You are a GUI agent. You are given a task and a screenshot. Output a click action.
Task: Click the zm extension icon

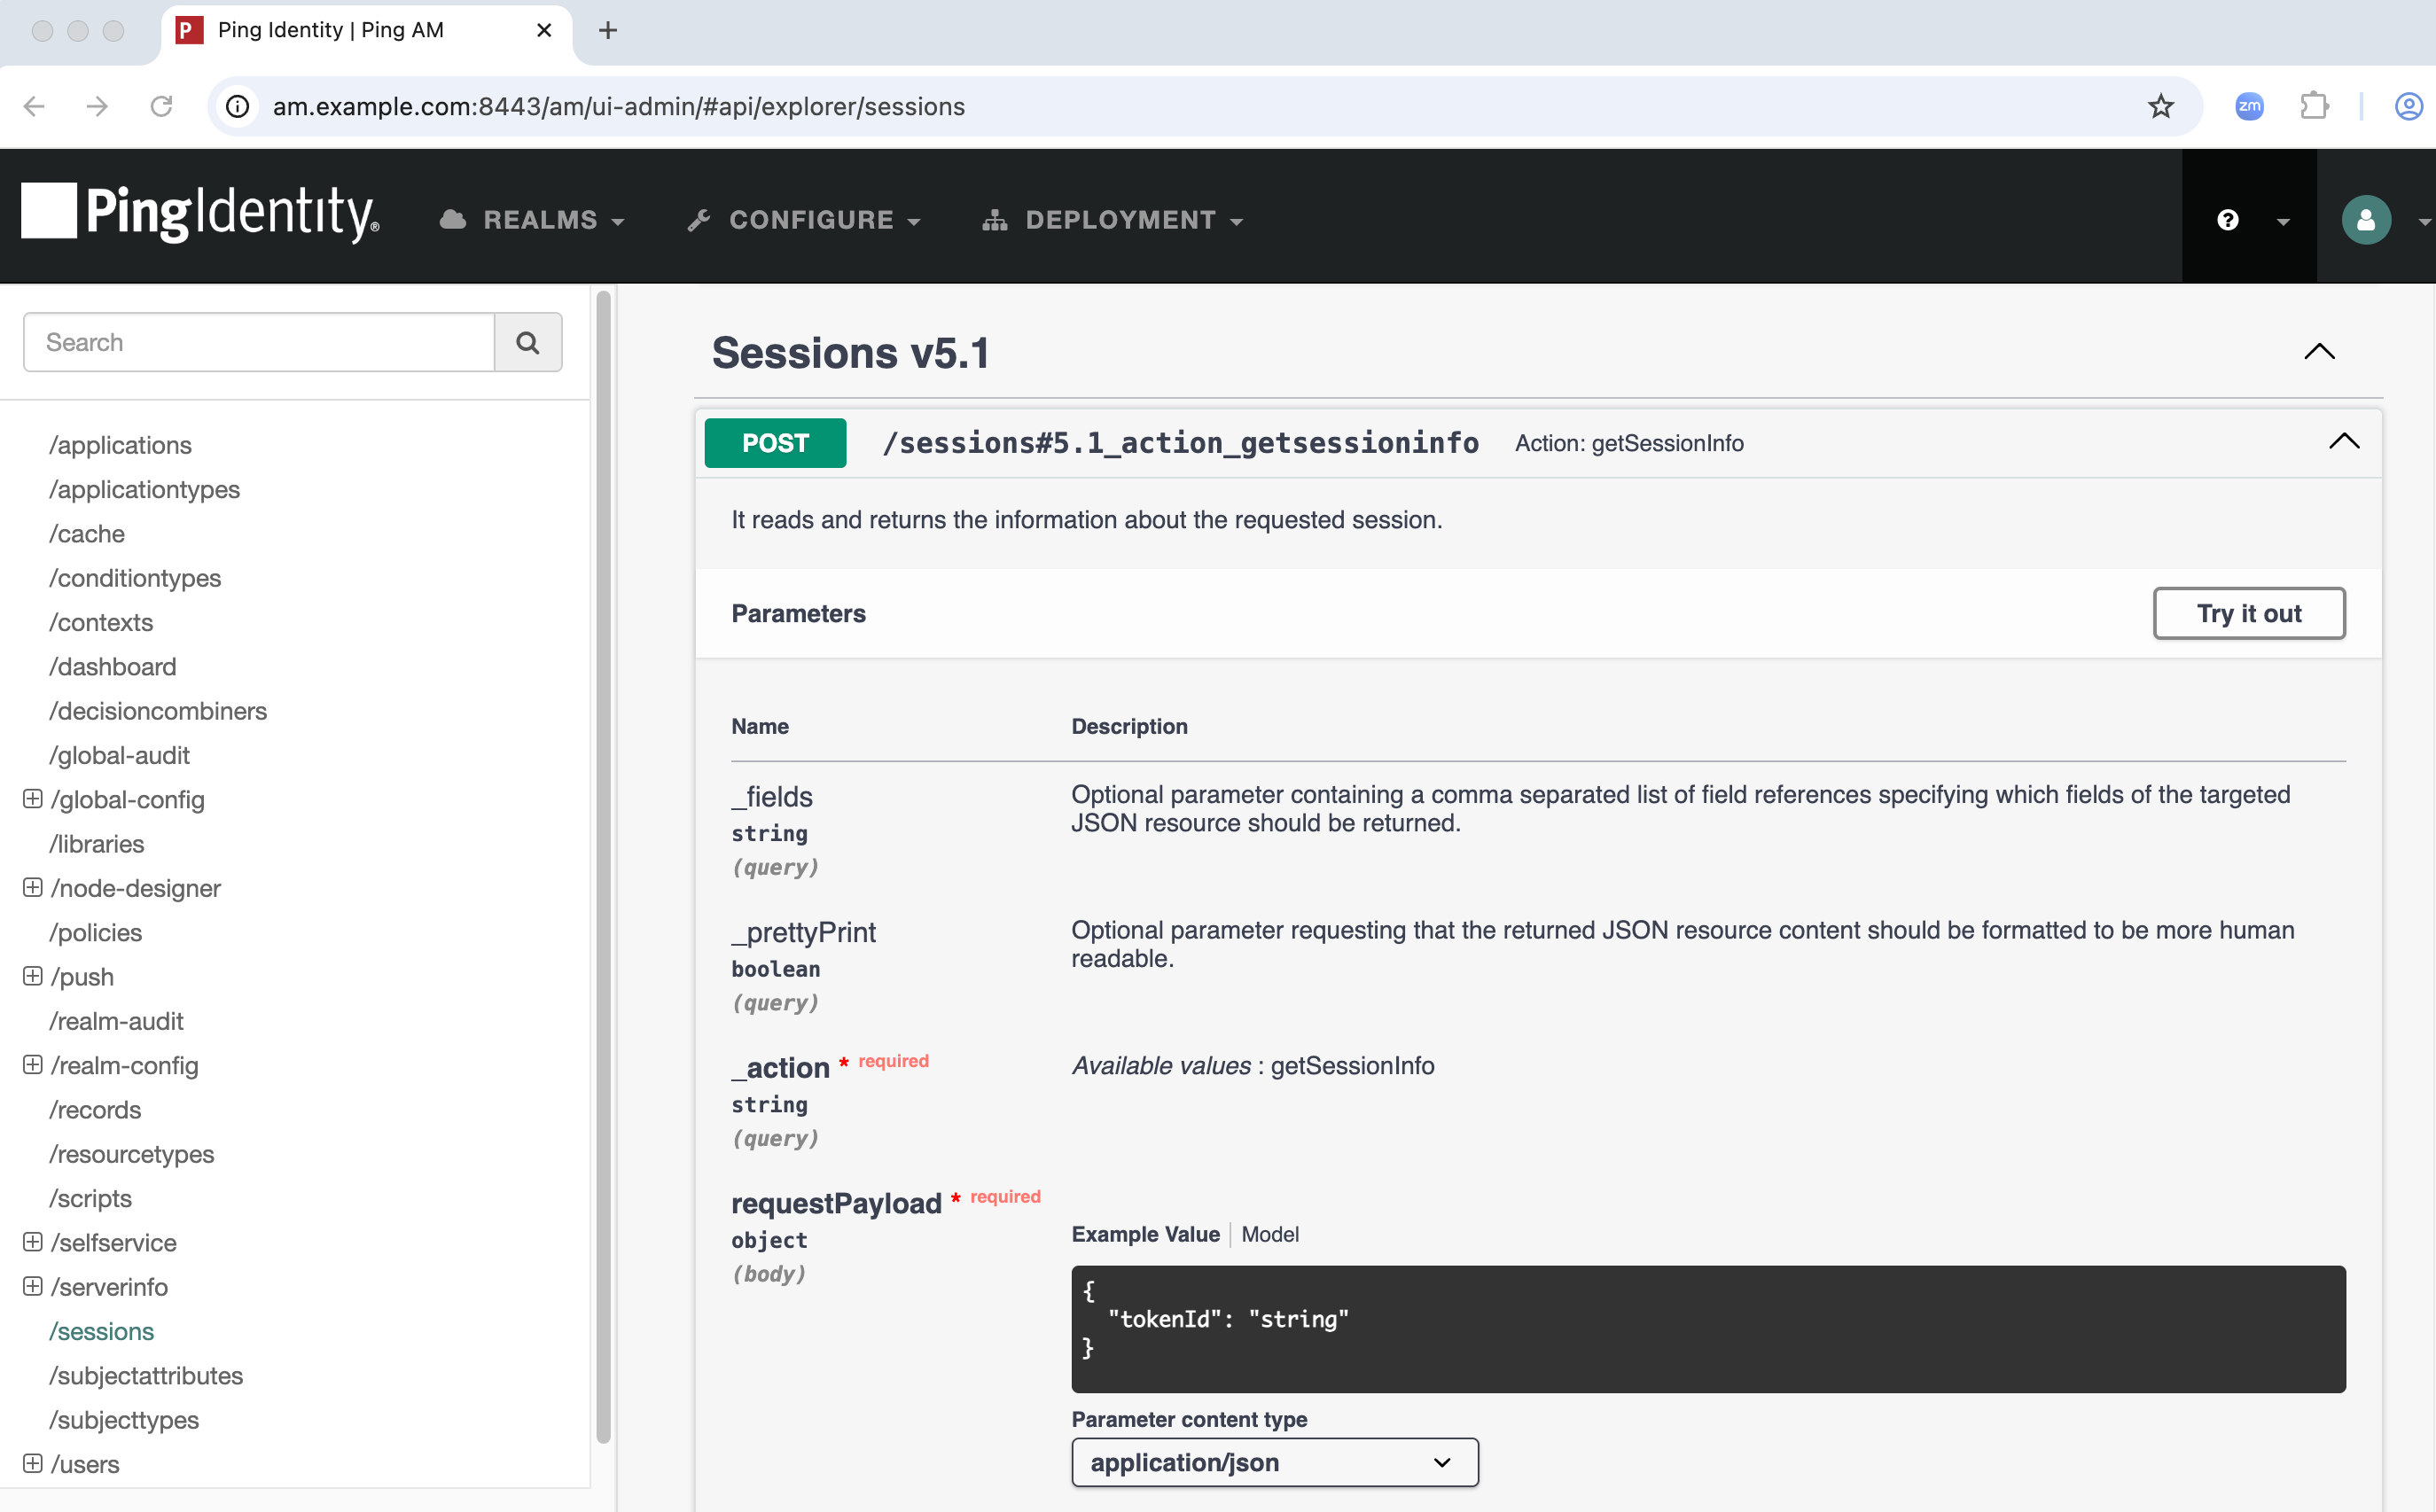point(2249,106)
